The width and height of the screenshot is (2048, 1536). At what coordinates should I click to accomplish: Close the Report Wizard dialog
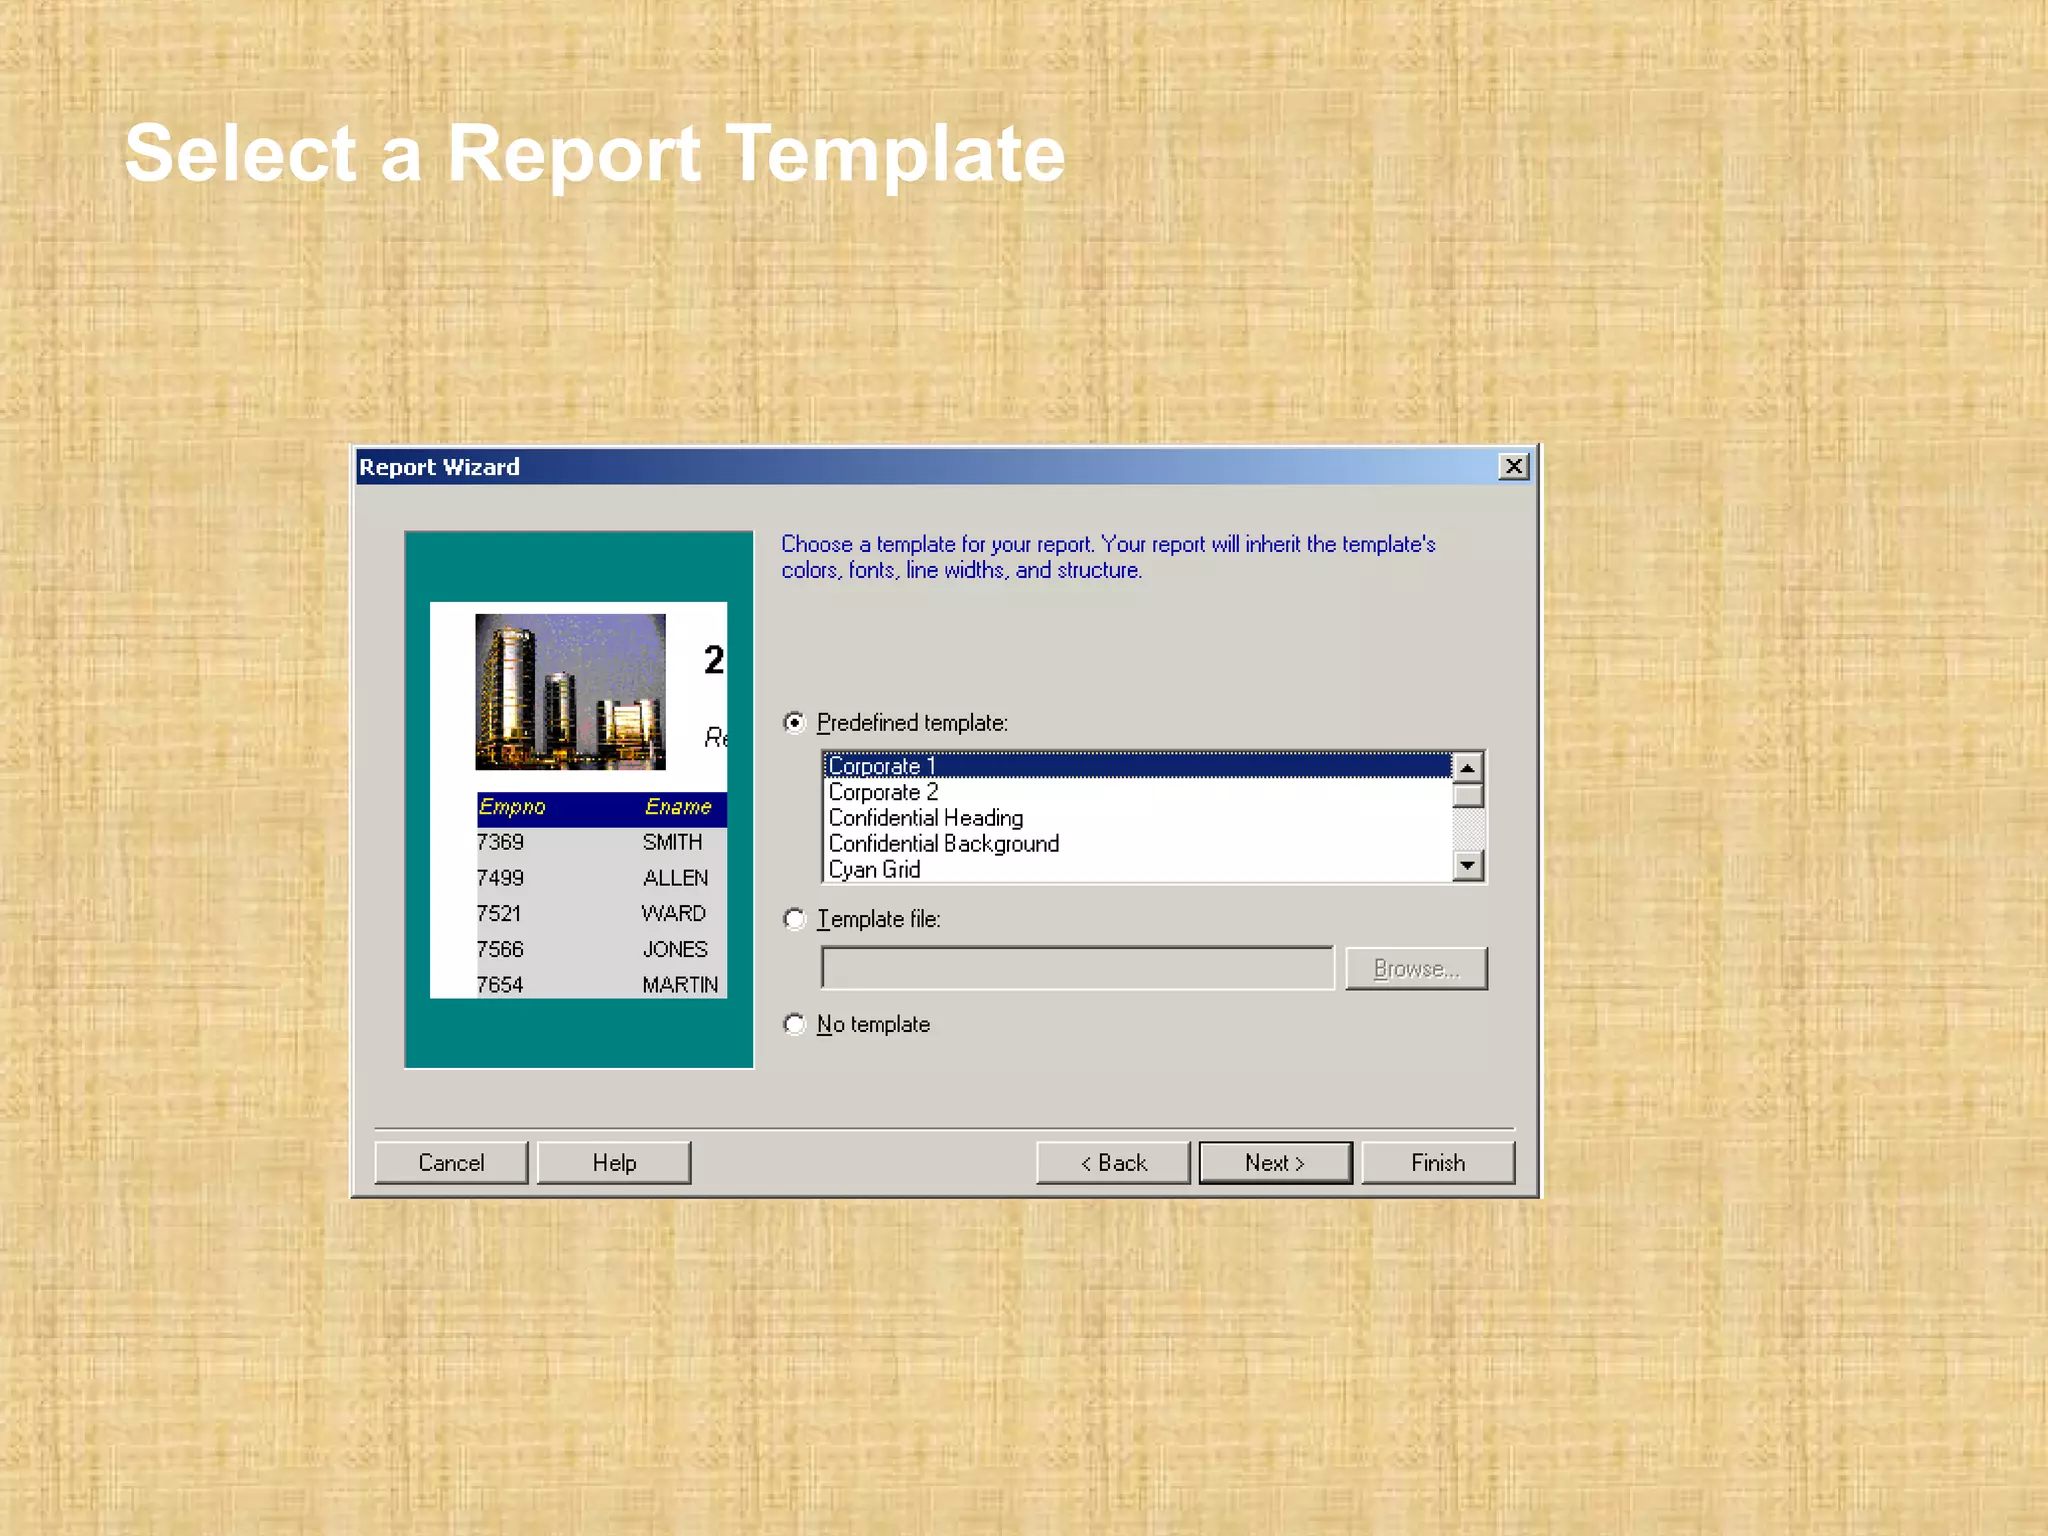[x=1514, y=466]
